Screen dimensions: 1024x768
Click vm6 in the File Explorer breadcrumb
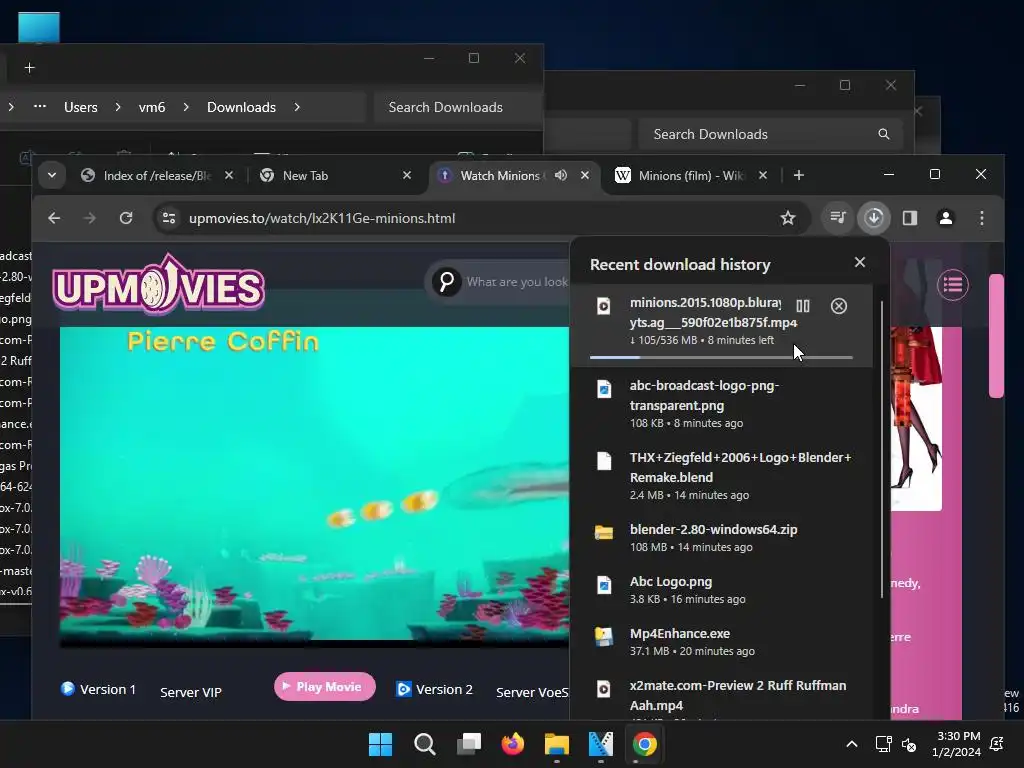point(152,107)
